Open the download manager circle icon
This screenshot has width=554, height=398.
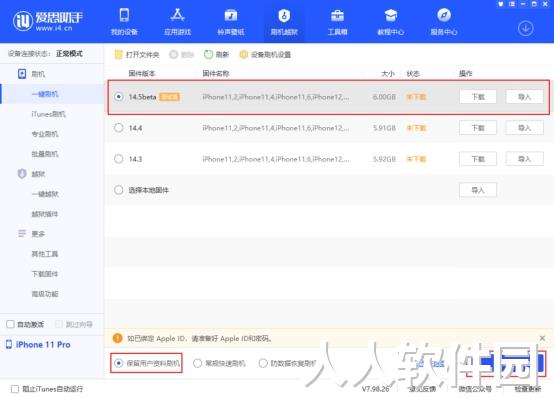pyautogui.click(x=525, y=28)
